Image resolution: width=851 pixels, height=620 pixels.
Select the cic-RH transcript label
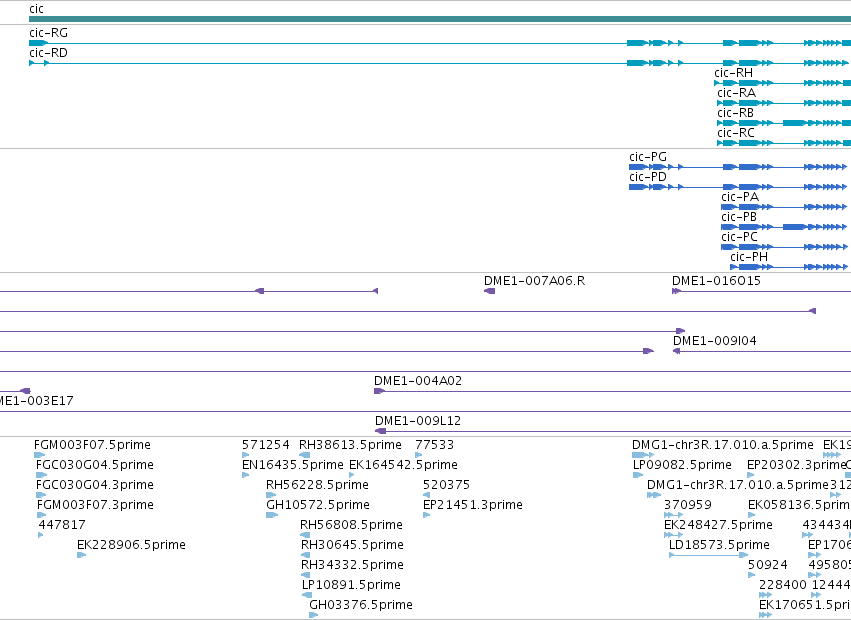733,73
